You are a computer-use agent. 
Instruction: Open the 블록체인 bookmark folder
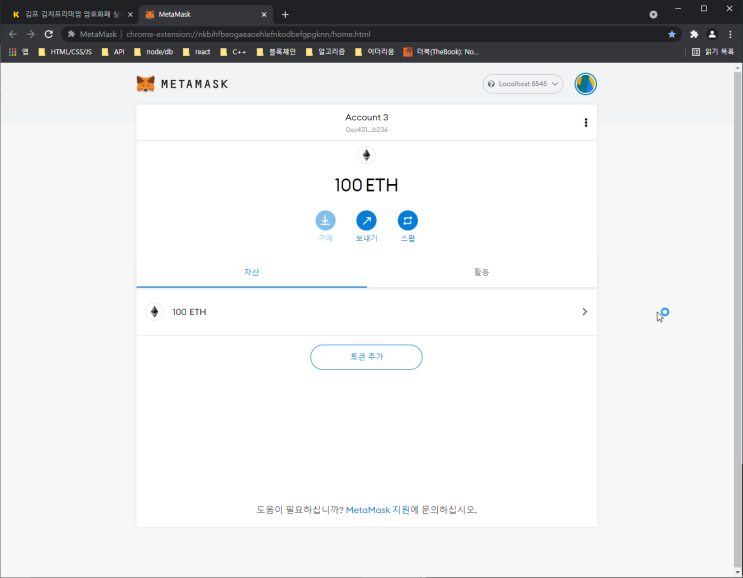click(x=276, y=52)
